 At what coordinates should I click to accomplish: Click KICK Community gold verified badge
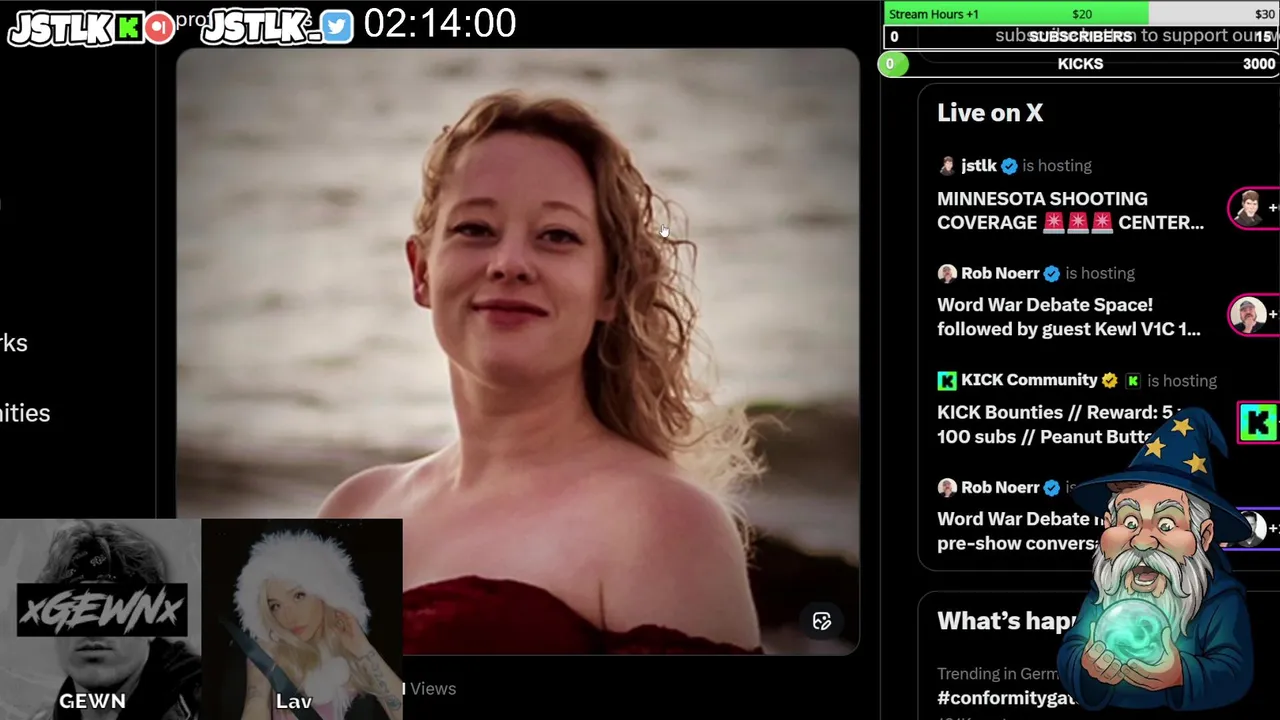(x=1109, y=380)
